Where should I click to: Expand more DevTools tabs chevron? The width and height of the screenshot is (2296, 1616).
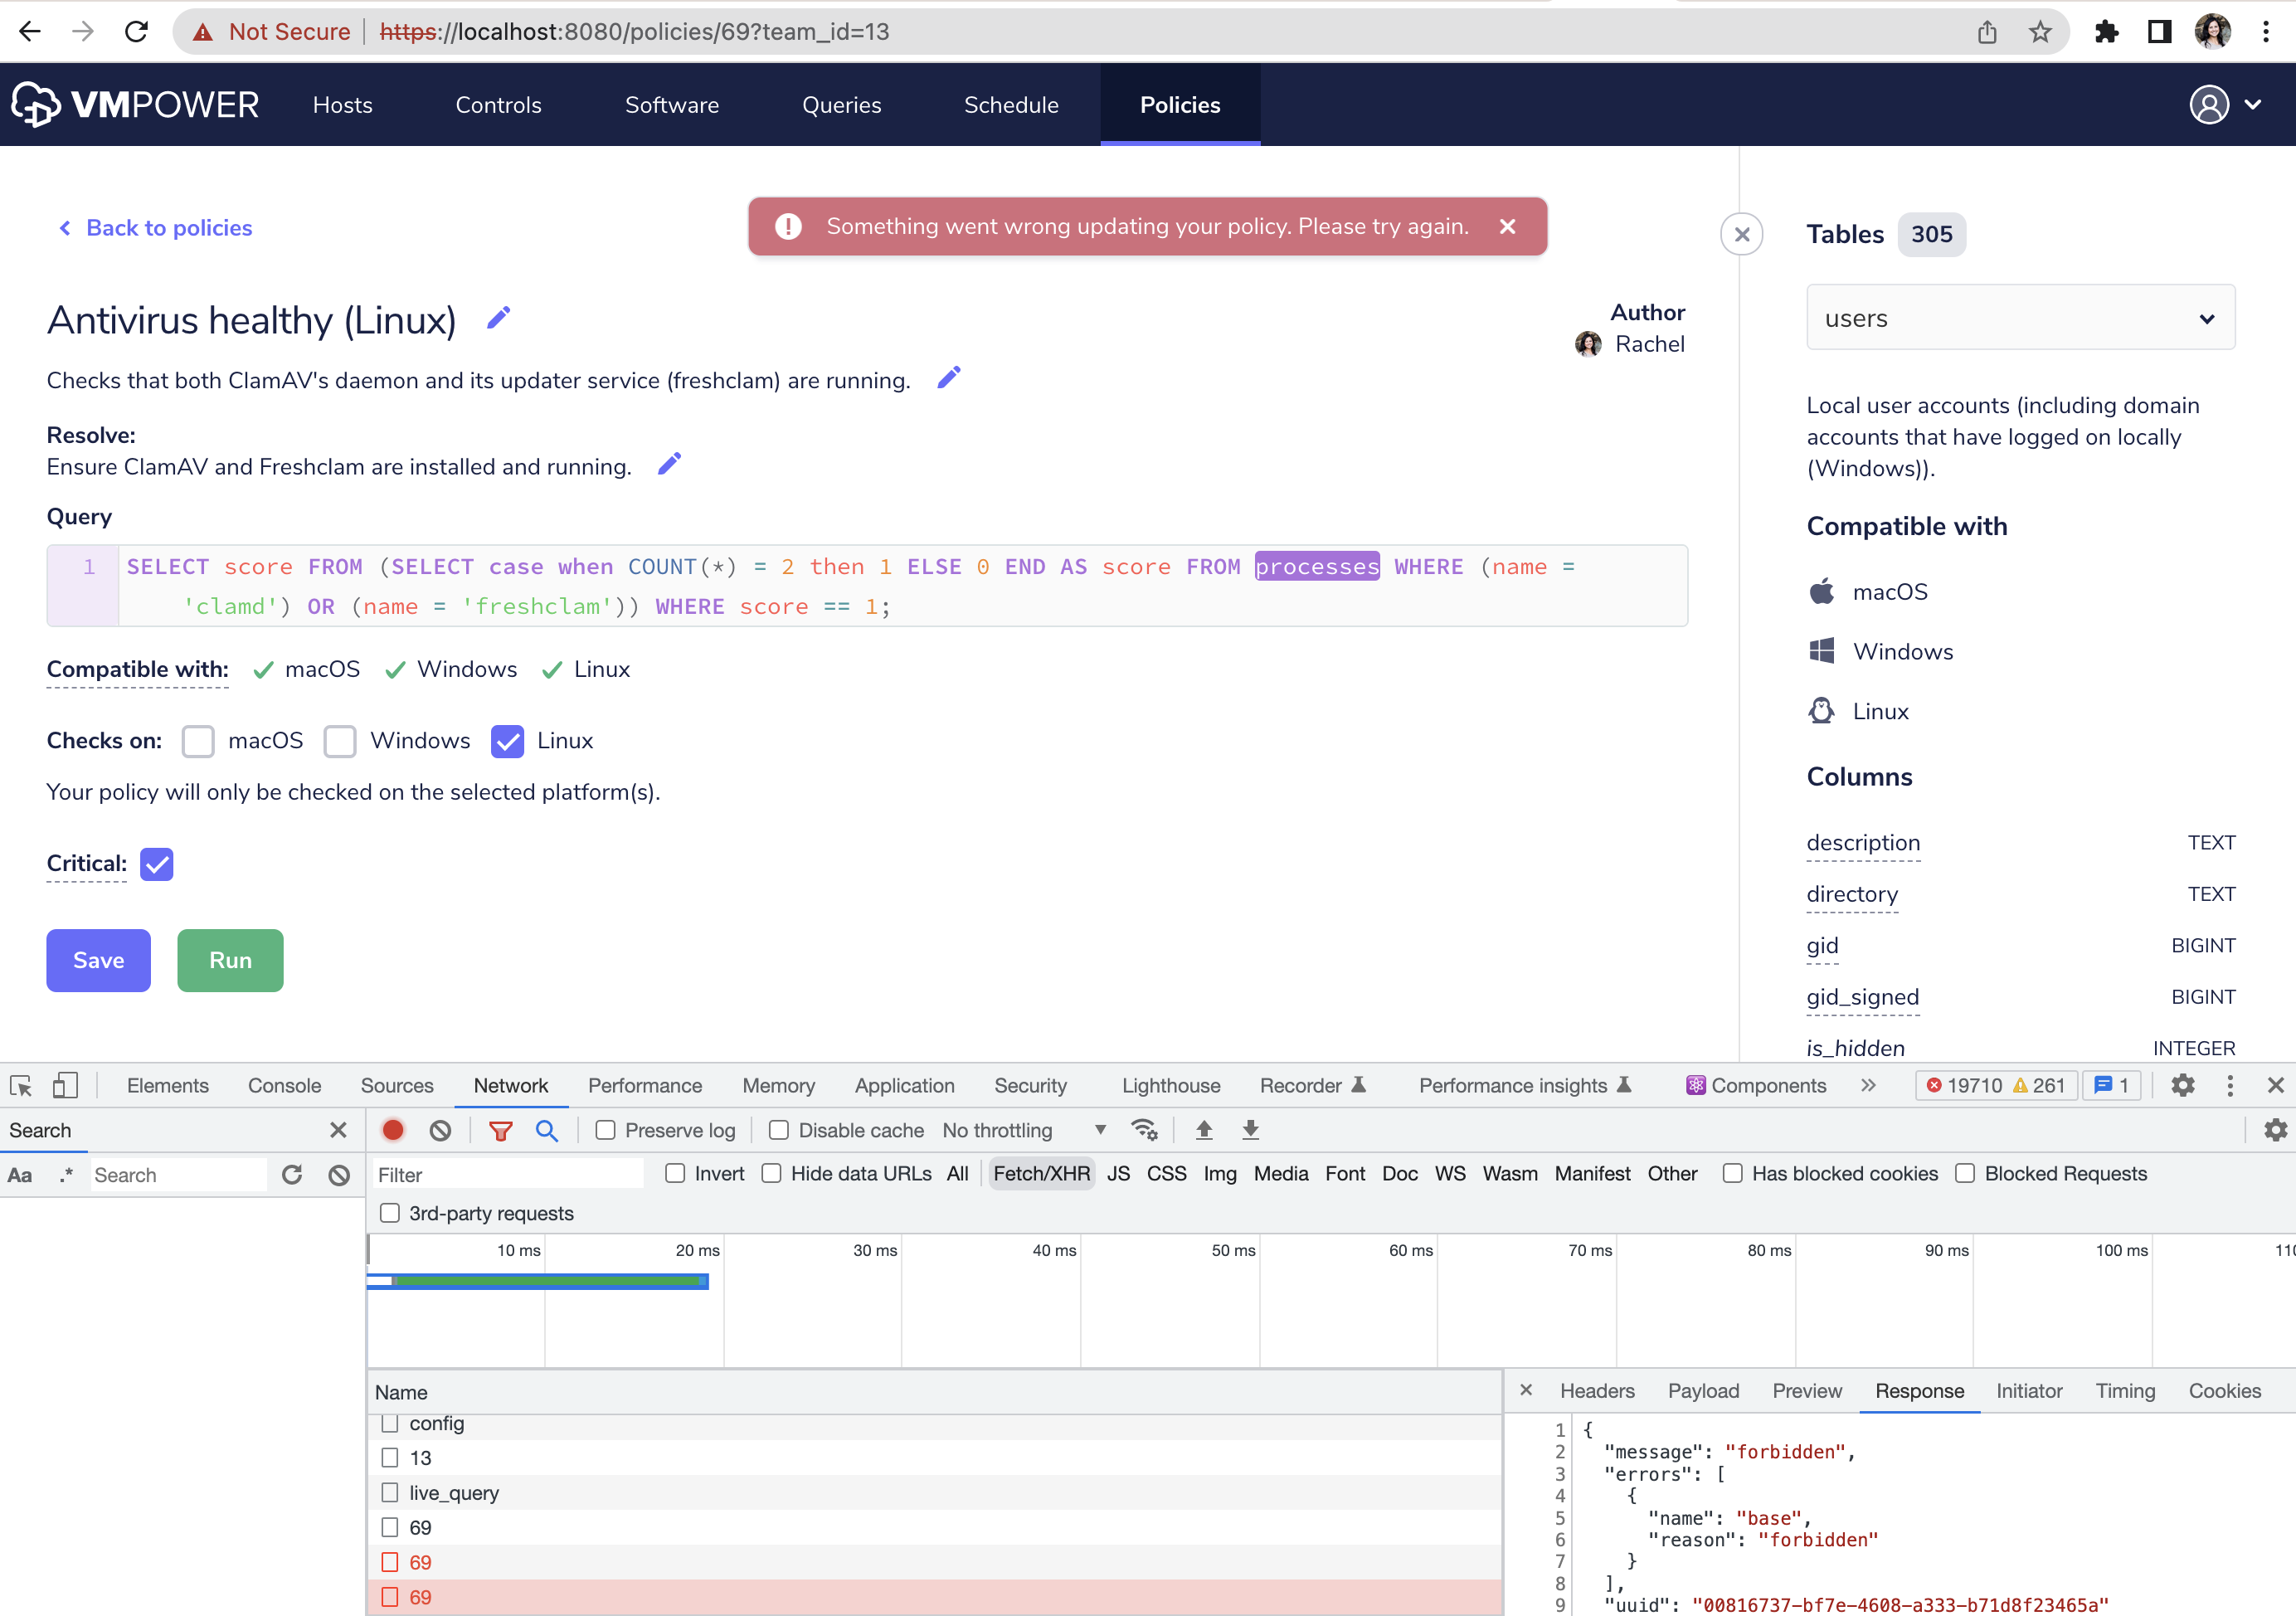click(1868, 1085)
